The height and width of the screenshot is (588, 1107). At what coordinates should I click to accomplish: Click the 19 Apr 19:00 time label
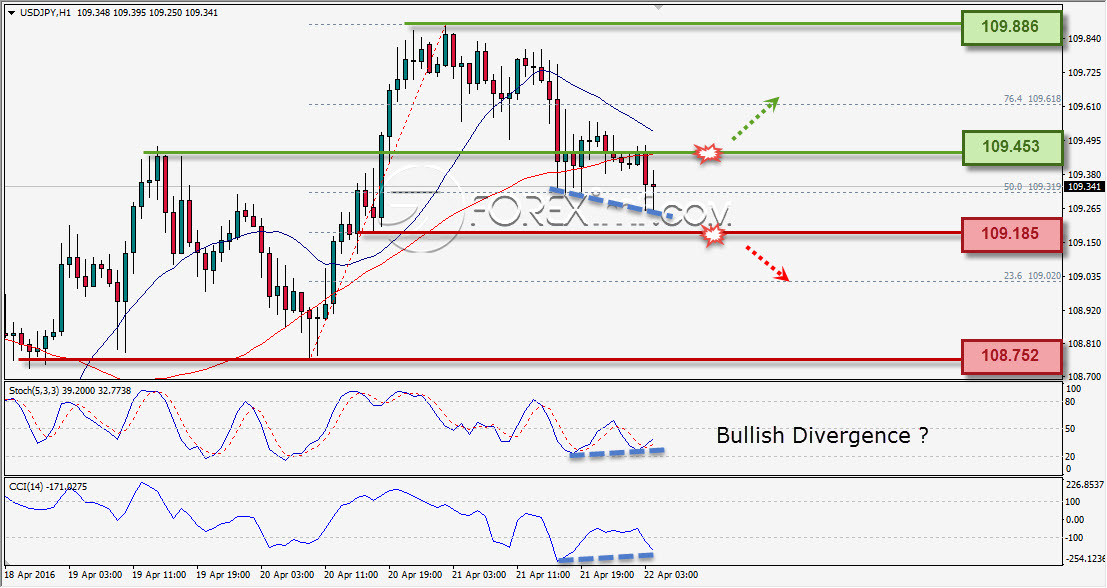[223, 575]
